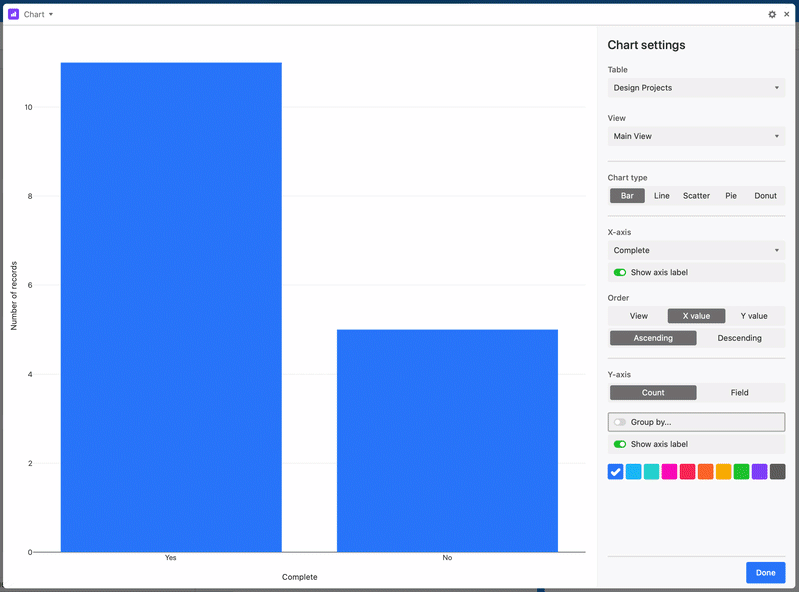Select the Bar chart type
This screenshot has height=592, width=799.
pos(627,196)
